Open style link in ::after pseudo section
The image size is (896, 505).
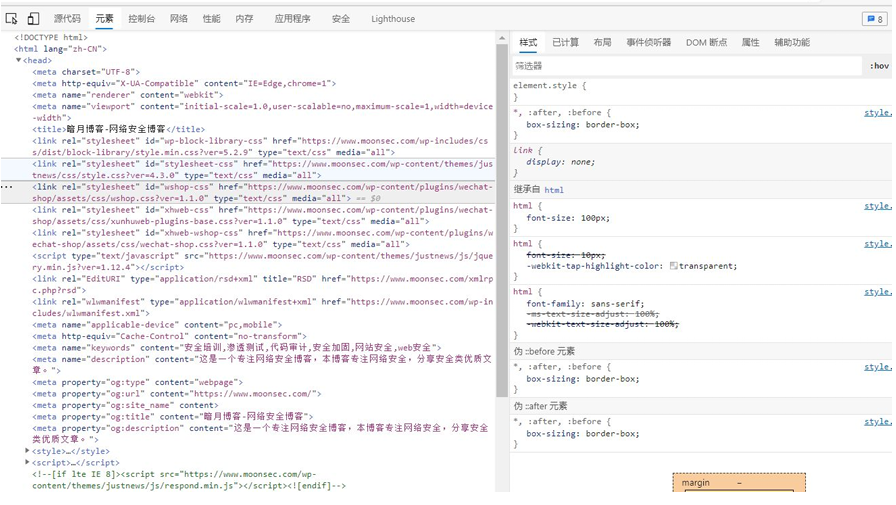[x=878, y=422]
